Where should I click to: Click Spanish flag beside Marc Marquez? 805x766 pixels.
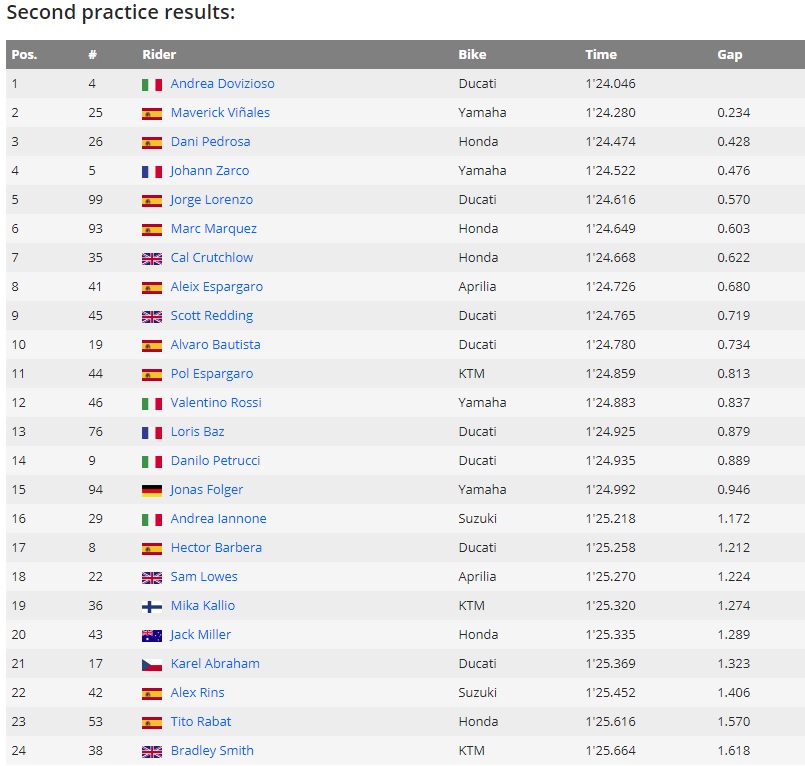[152, 230]
